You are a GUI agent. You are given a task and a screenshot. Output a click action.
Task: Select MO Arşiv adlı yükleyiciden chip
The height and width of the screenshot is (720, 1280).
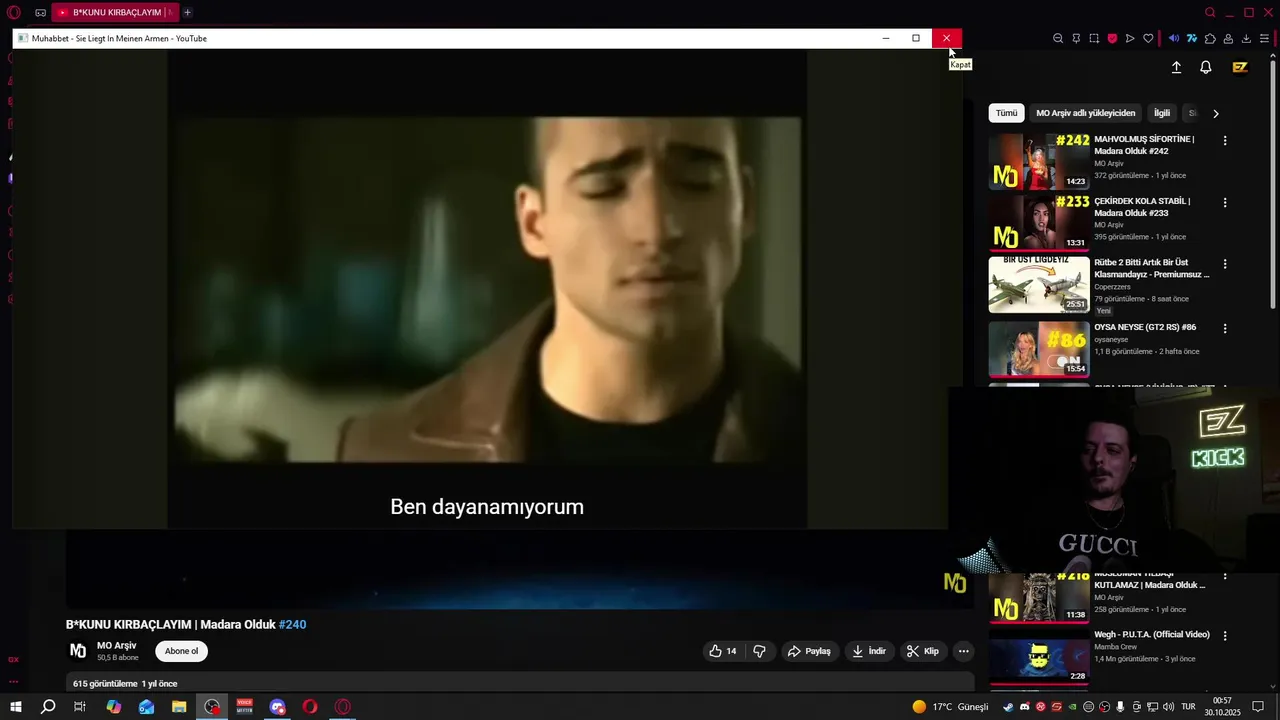pos(1085,113)
